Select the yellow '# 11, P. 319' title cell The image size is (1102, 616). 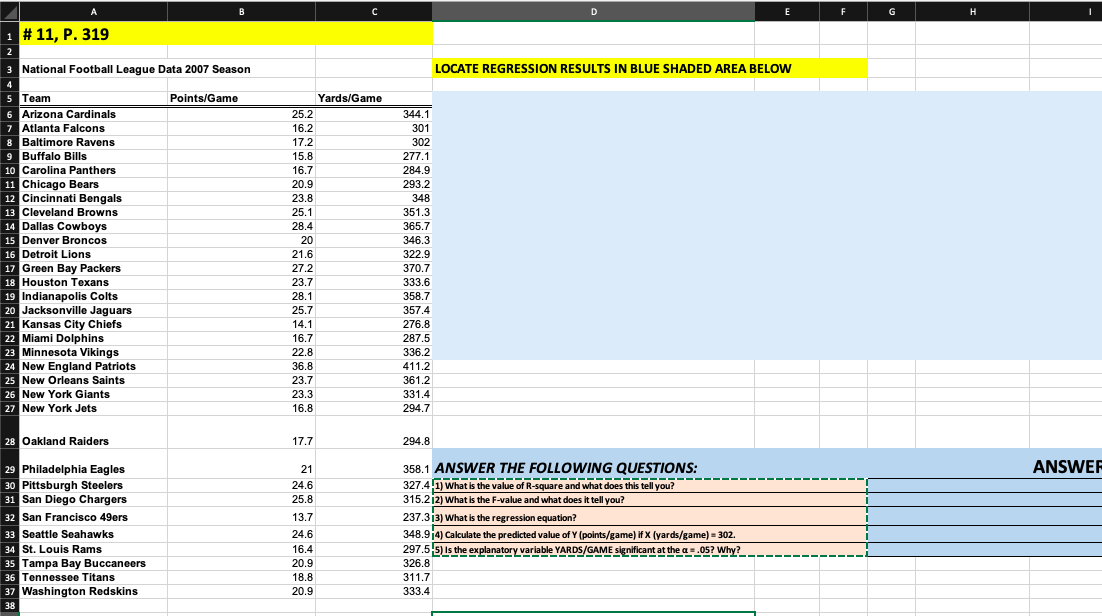coord(93,33)
